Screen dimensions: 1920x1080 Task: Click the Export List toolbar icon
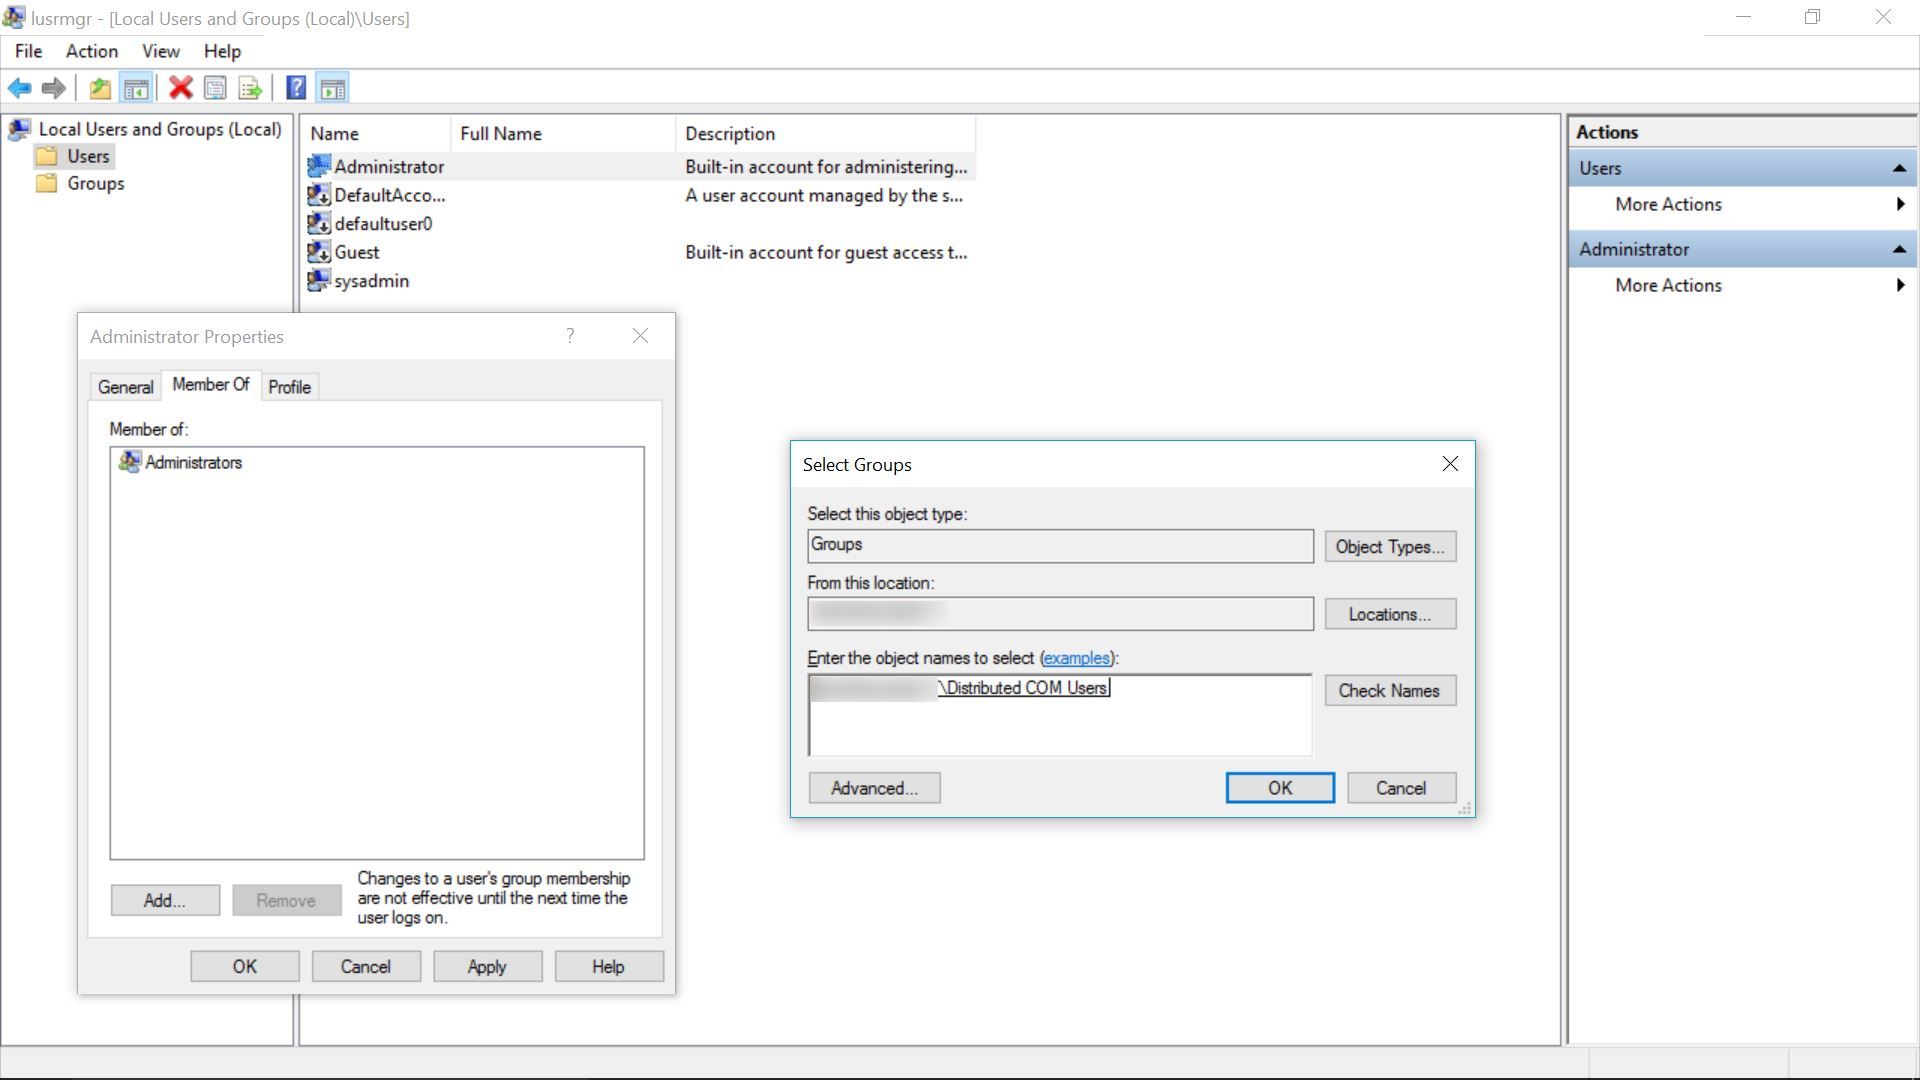pos(249,87)
